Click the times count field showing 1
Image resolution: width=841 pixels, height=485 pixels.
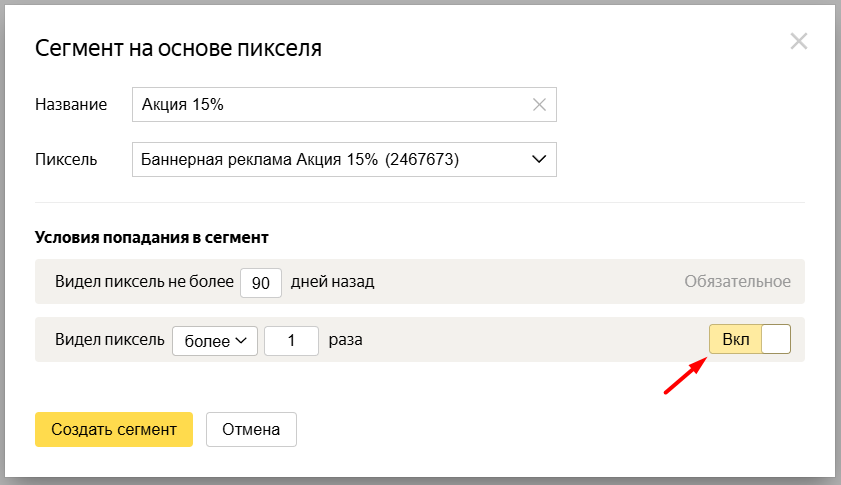(x=291, y=341)
